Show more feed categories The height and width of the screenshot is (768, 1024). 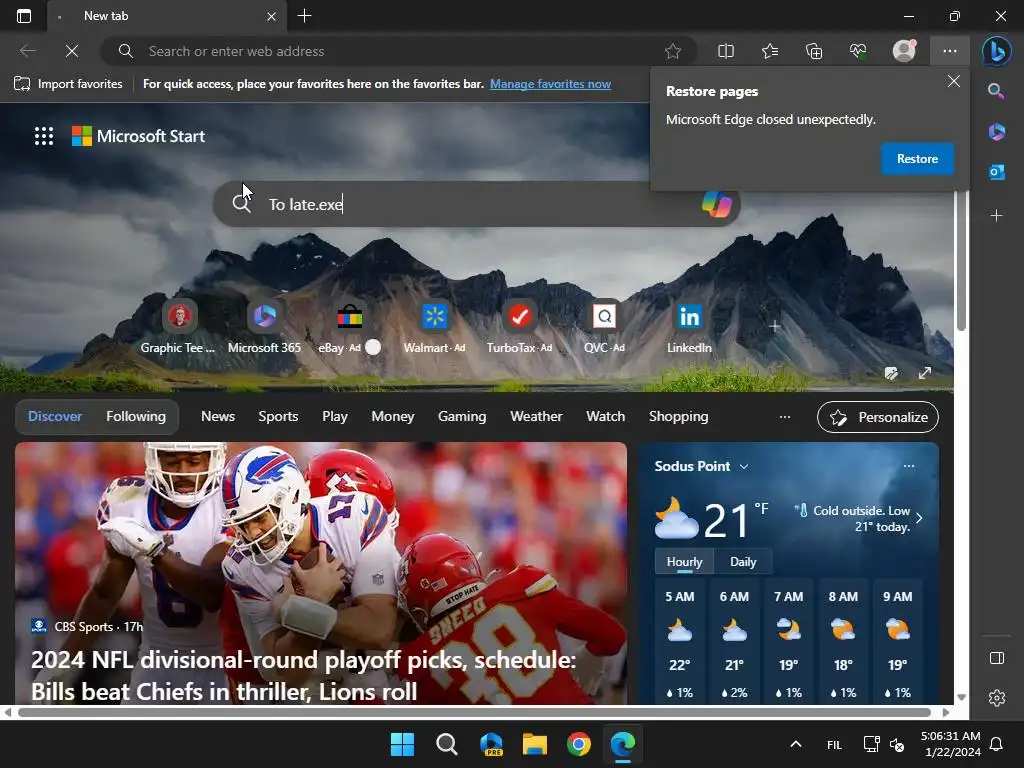tap(785, 417)
